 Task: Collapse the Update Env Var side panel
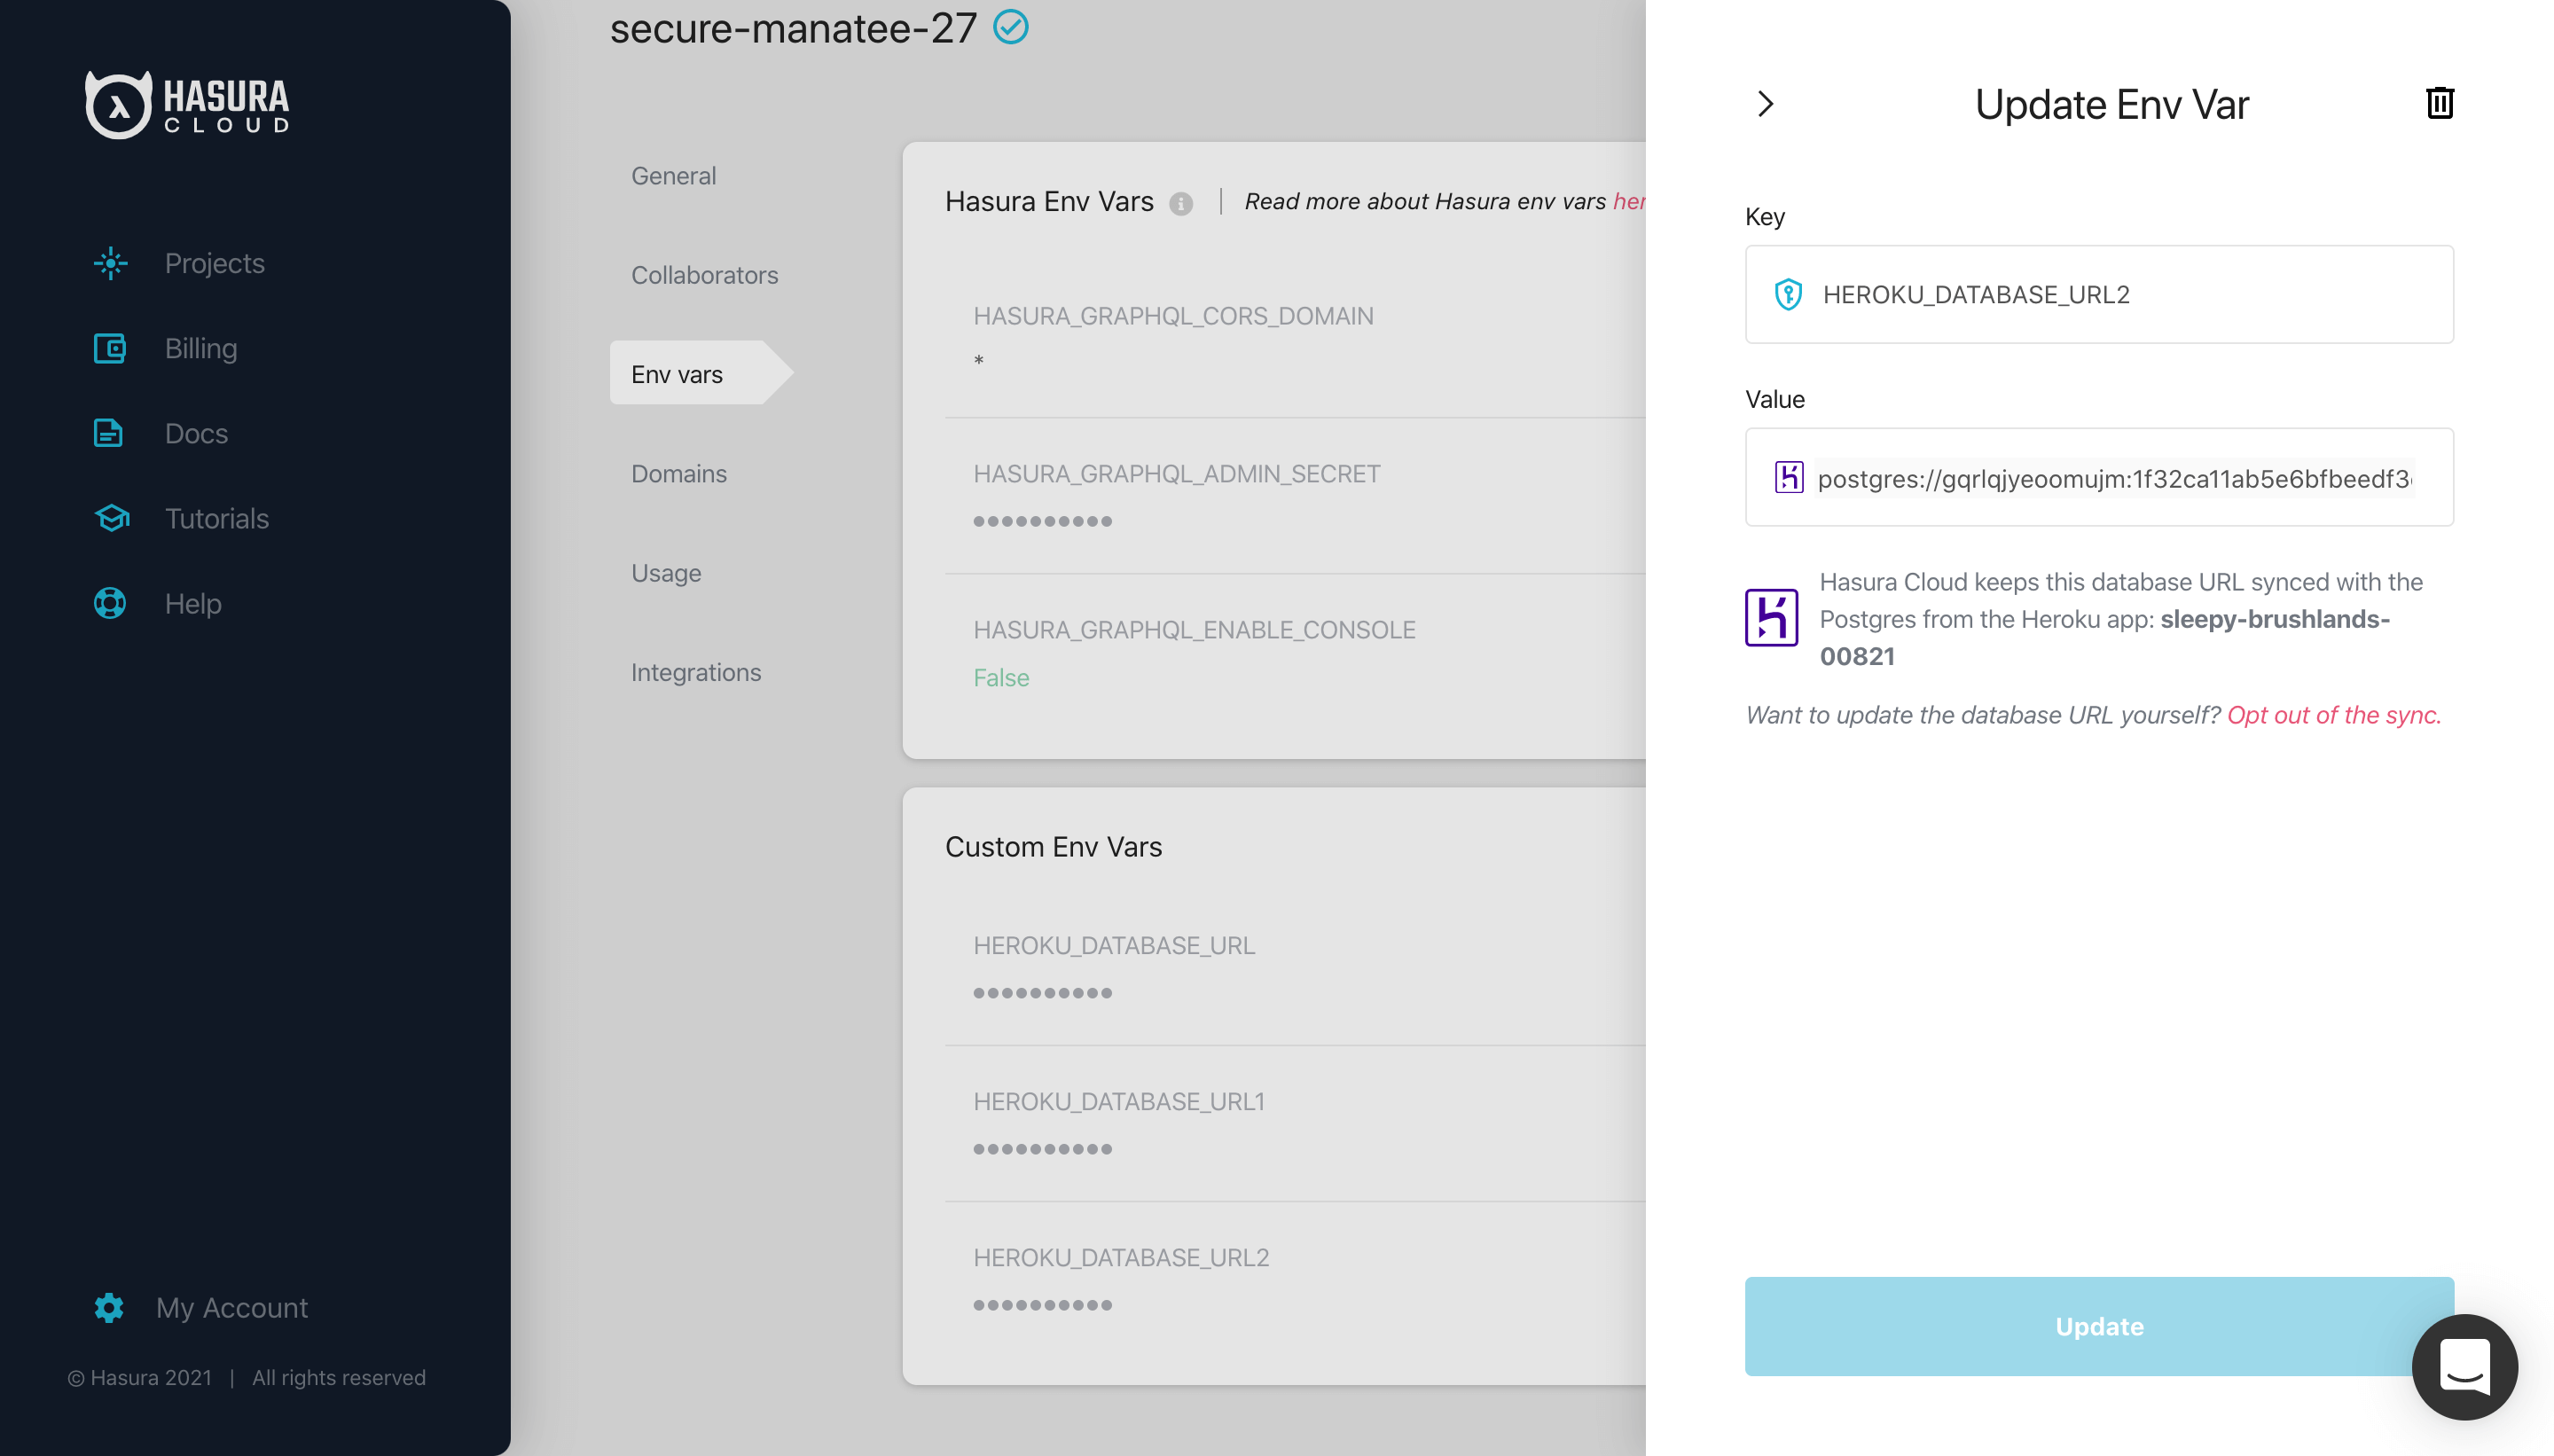[1766, 104]
